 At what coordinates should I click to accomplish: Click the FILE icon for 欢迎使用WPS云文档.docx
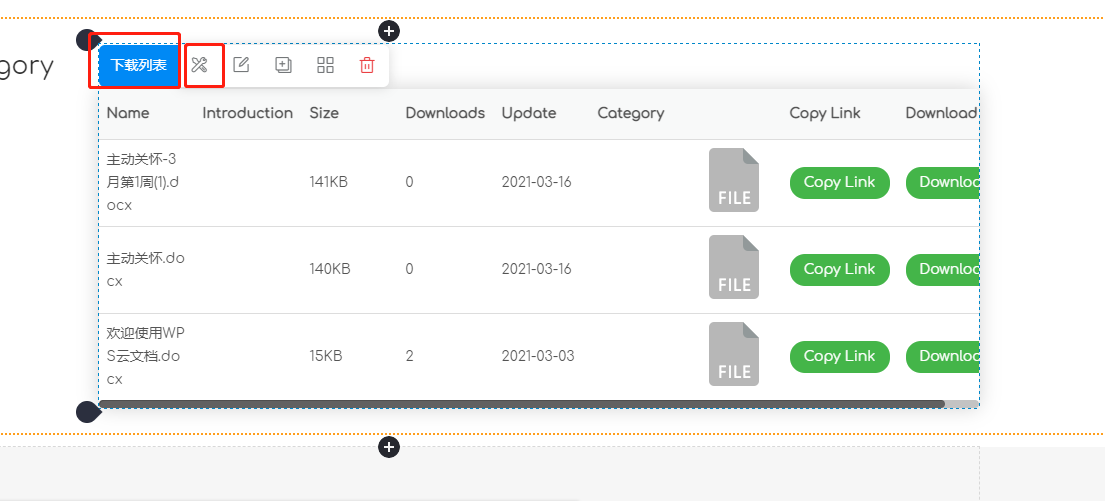coord(733,355)
